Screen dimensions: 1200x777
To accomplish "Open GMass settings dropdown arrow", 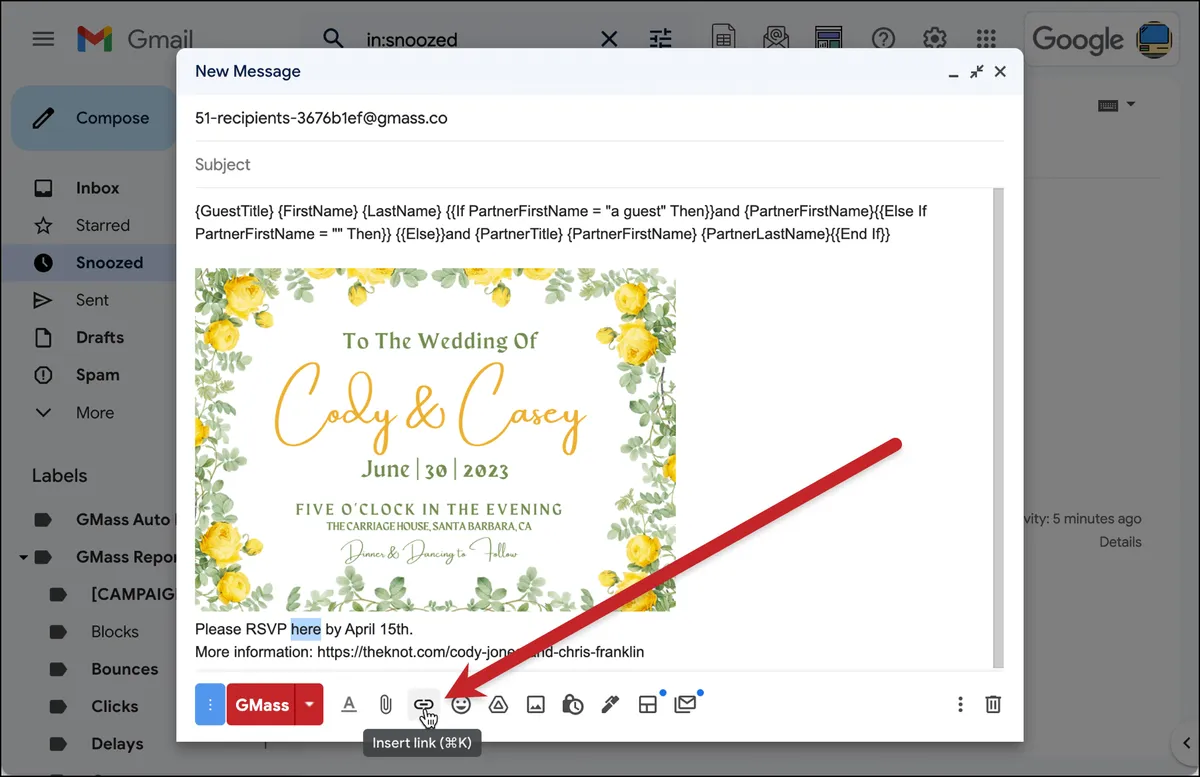I will 310,705.
